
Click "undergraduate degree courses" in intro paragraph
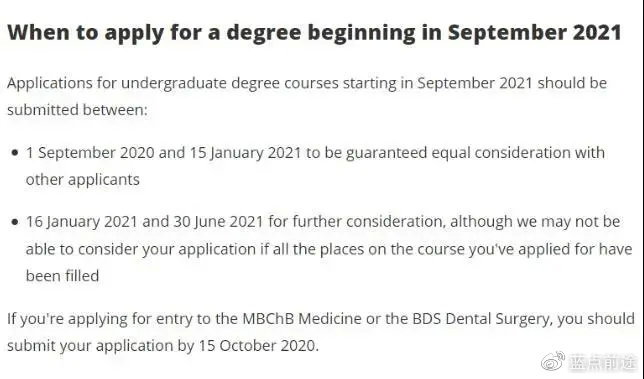click(230, 83)
